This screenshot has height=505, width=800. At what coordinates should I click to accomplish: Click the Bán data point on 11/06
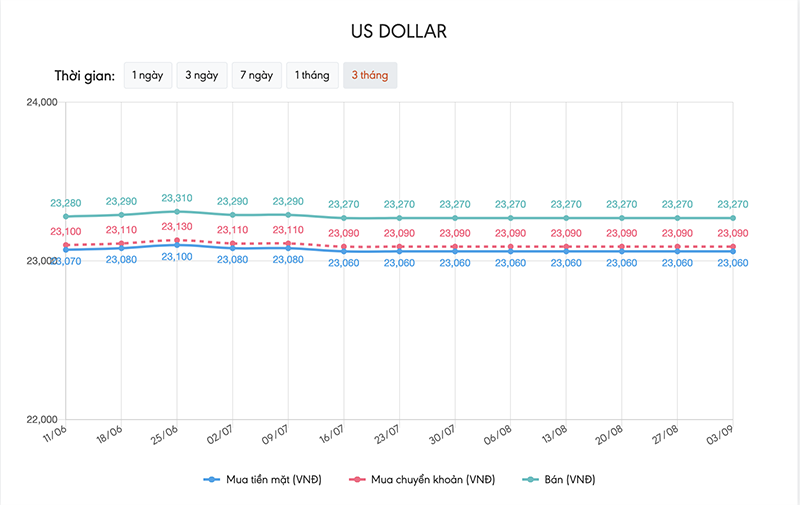click(66, 216)
